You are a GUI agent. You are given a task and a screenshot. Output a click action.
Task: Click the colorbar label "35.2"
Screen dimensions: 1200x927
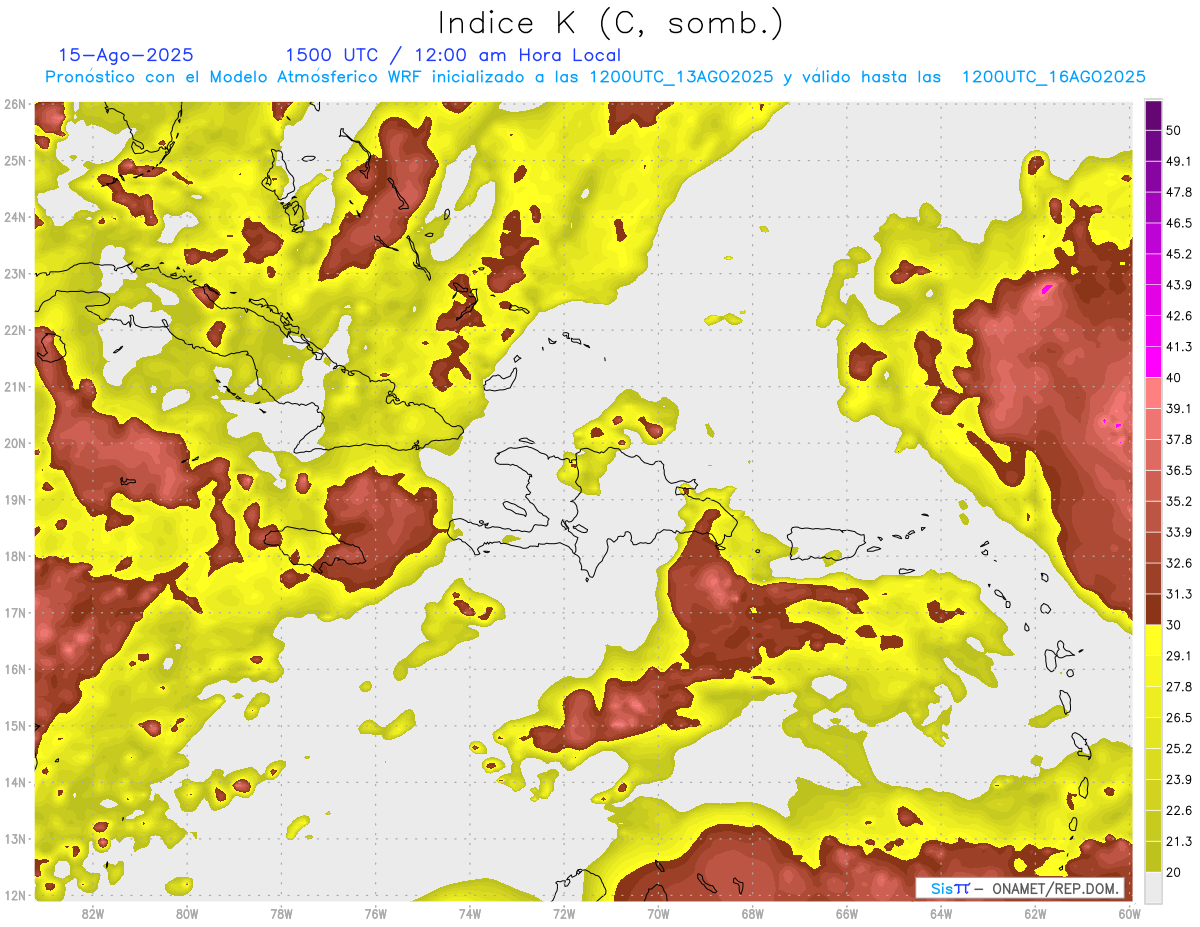point(1178,501)
